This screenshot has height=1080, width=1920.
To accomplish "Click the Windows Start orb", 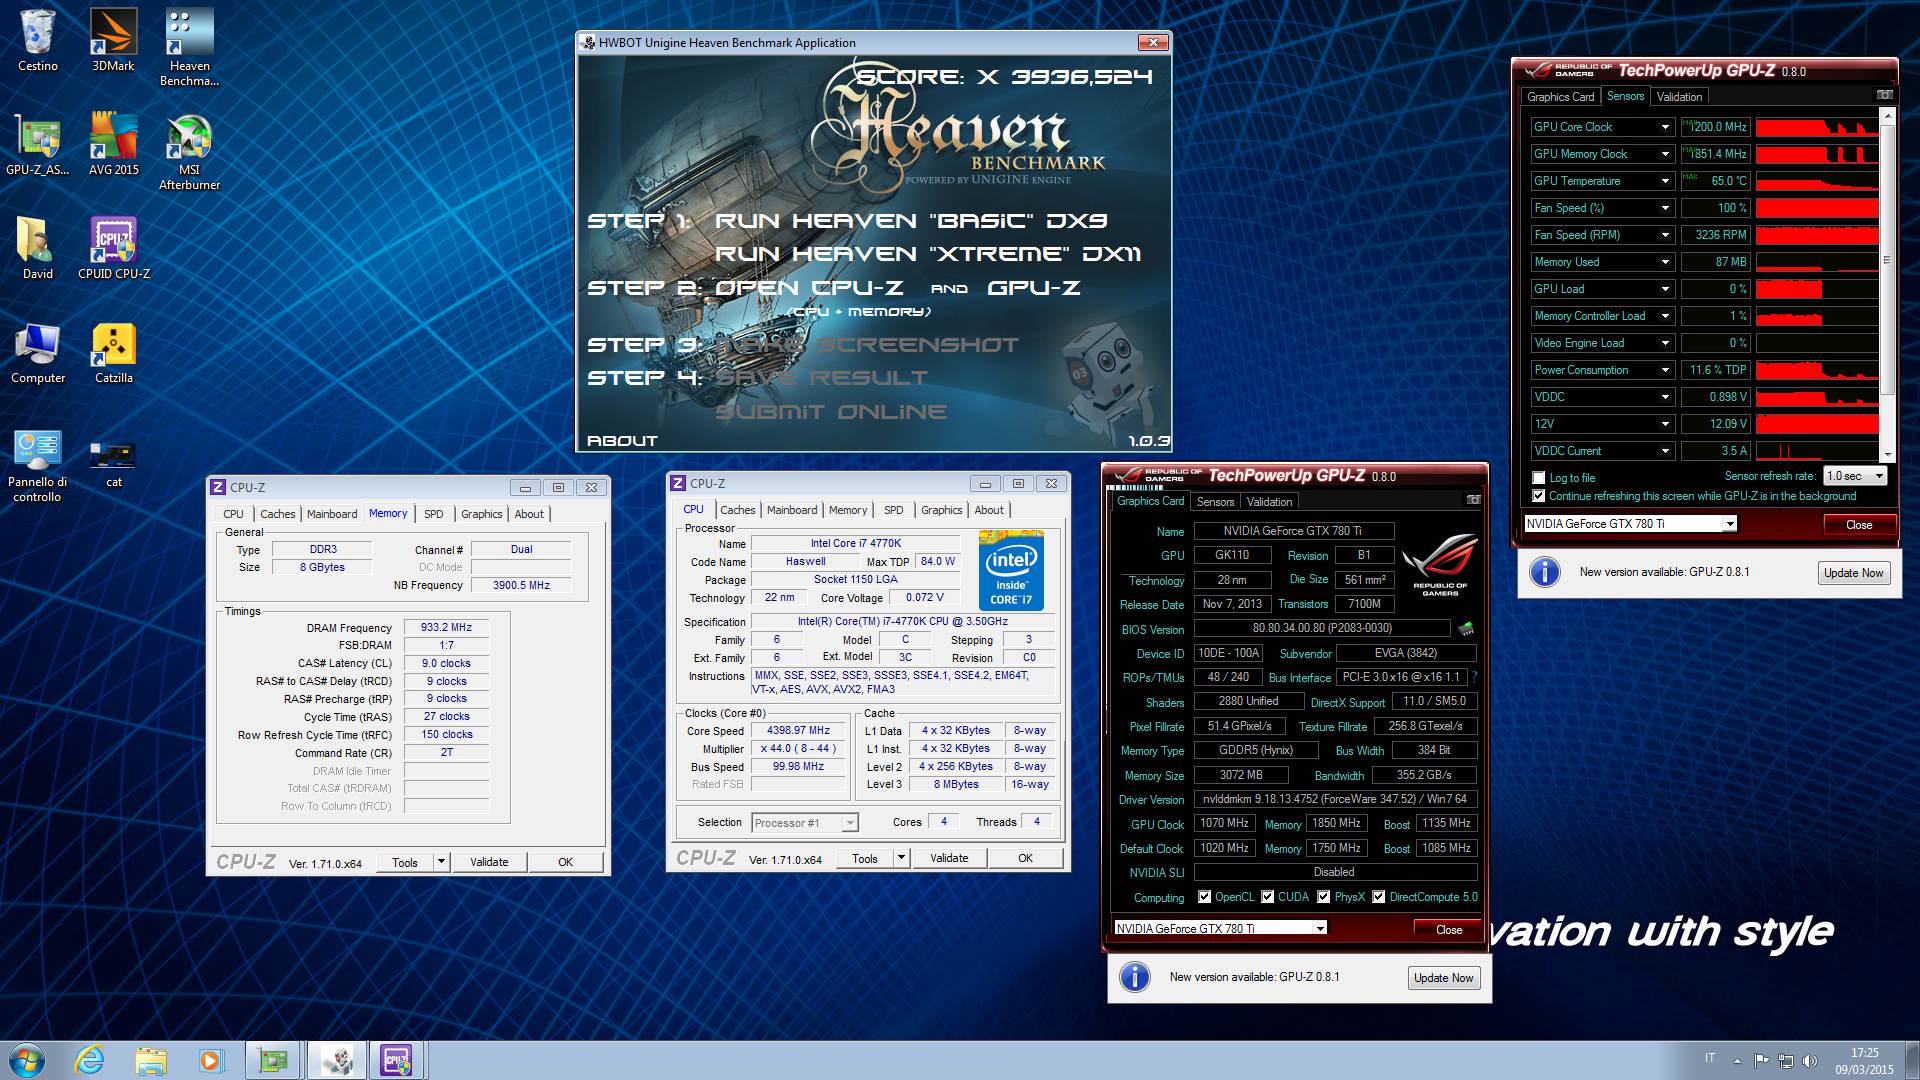I will click(27, 1060).
